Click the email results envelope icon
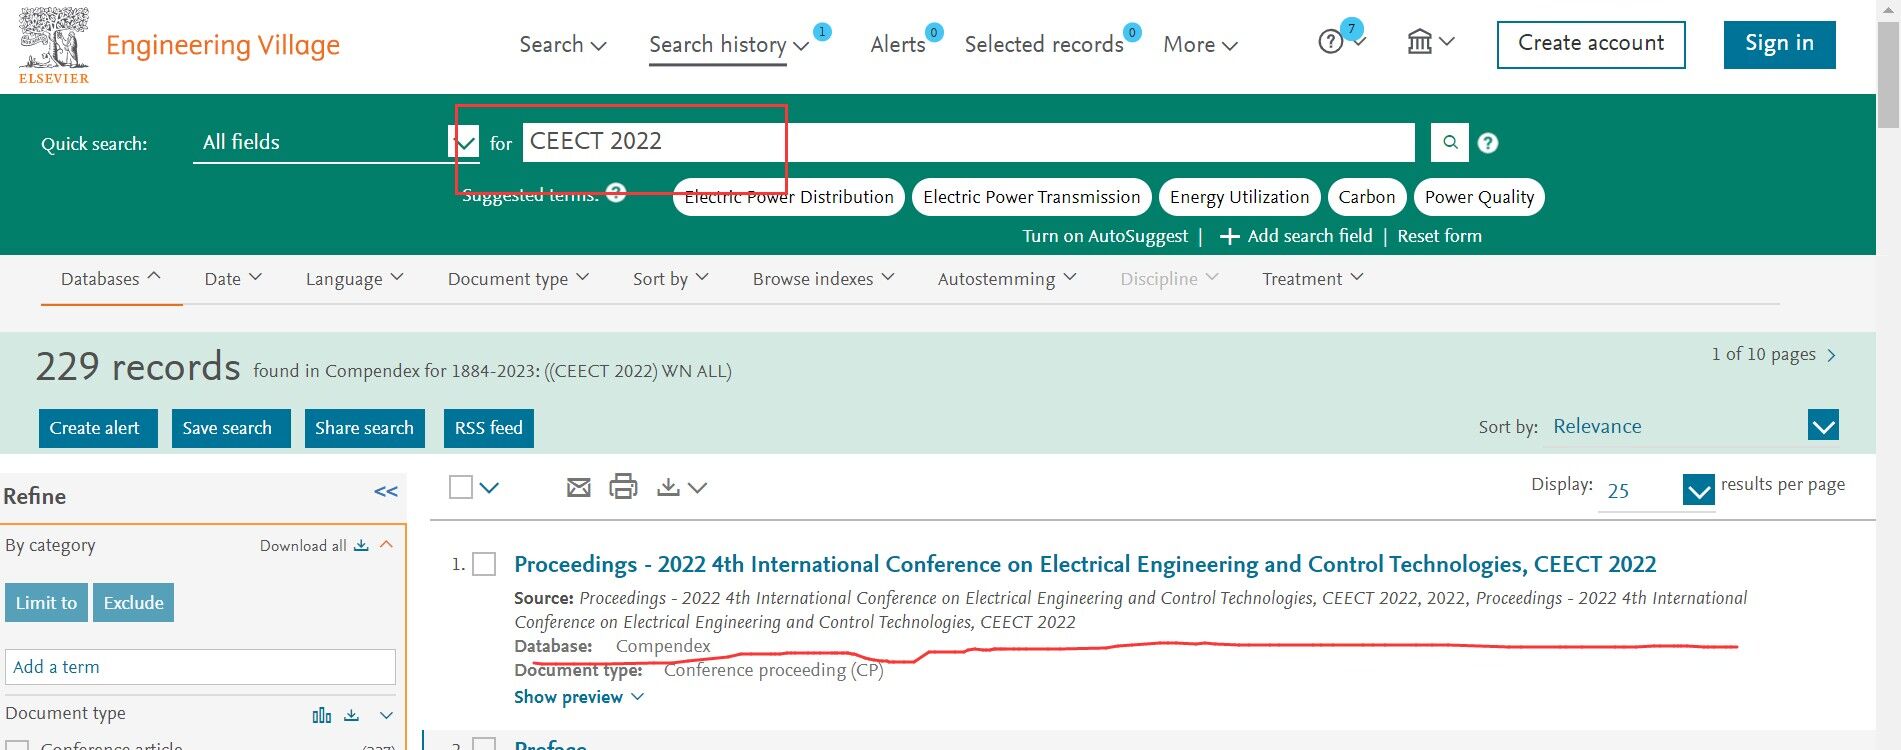This screenshot has width=1901, height=750. coord(579,487)
